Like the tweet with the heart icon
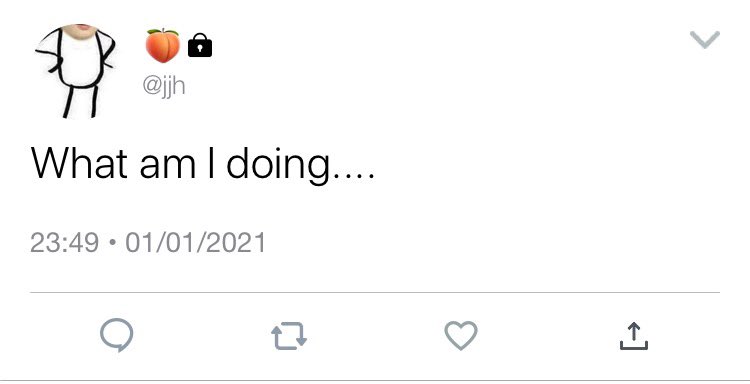Viewport: 750px width, 384px height. (x=461, y=335)
